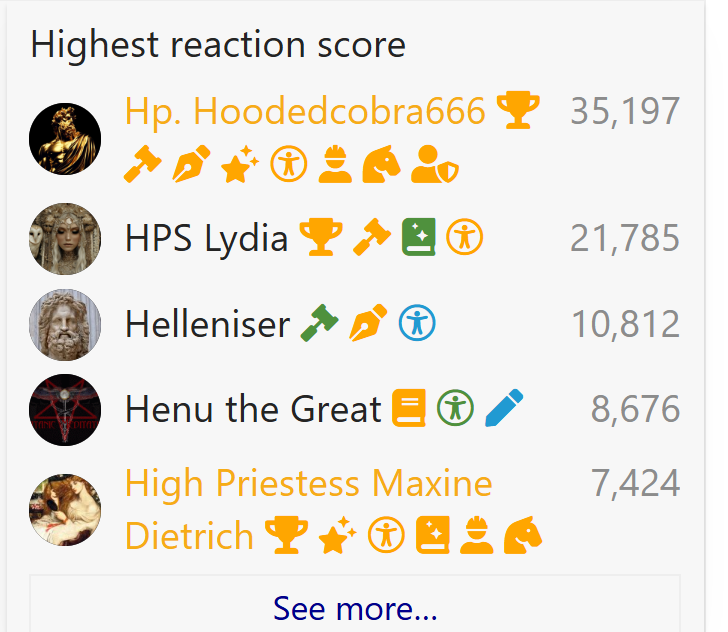728x632 pixels.
Task: Click the chess knight icon under Hp. Hoodedcobra666
Action: point(381,164)
